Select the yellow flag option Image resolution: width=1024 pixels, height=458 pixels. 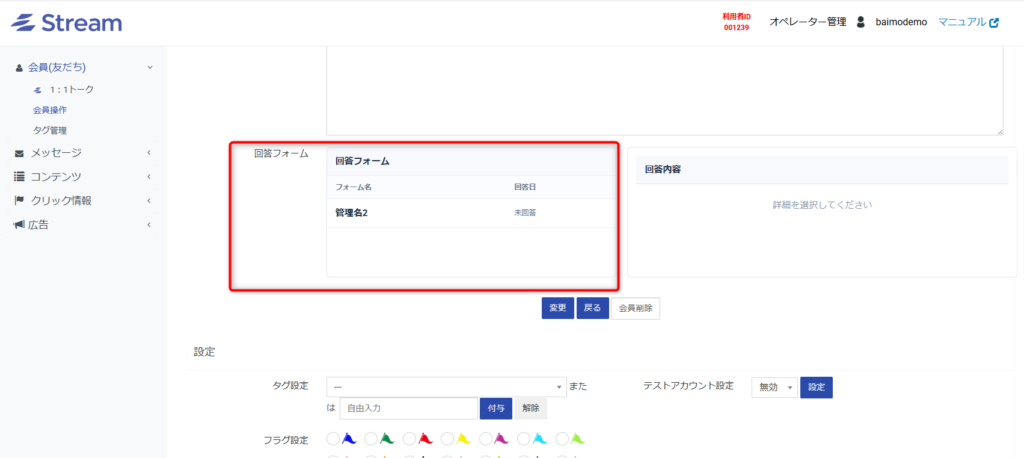pyautogui.click(x=448, y=438)
